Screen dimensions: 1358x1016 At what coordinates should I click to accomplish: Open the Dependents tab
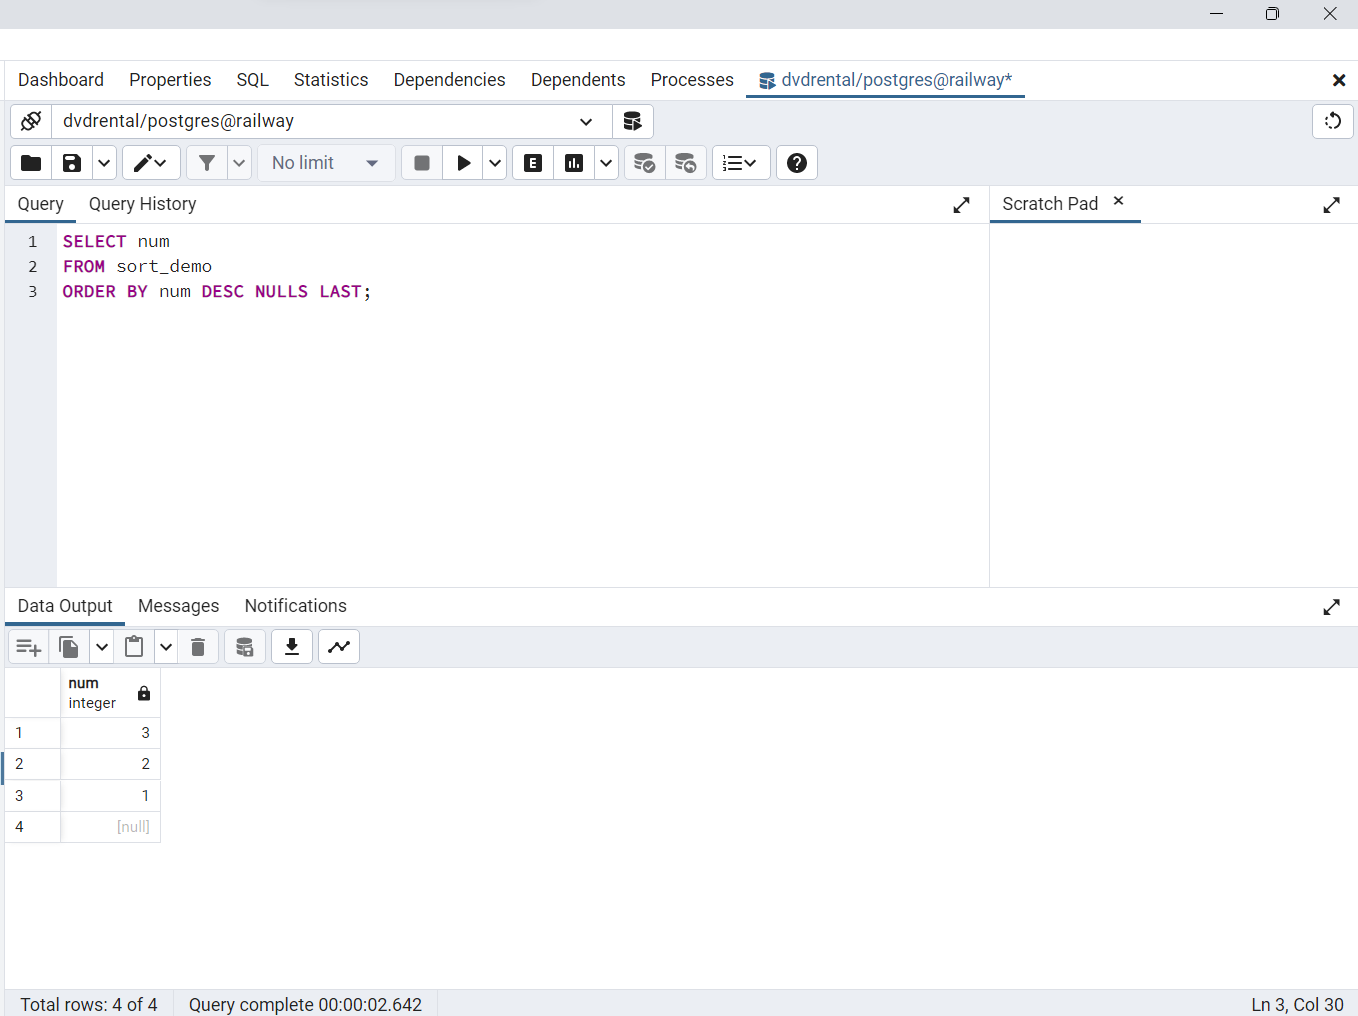click(x=578, y=80)
